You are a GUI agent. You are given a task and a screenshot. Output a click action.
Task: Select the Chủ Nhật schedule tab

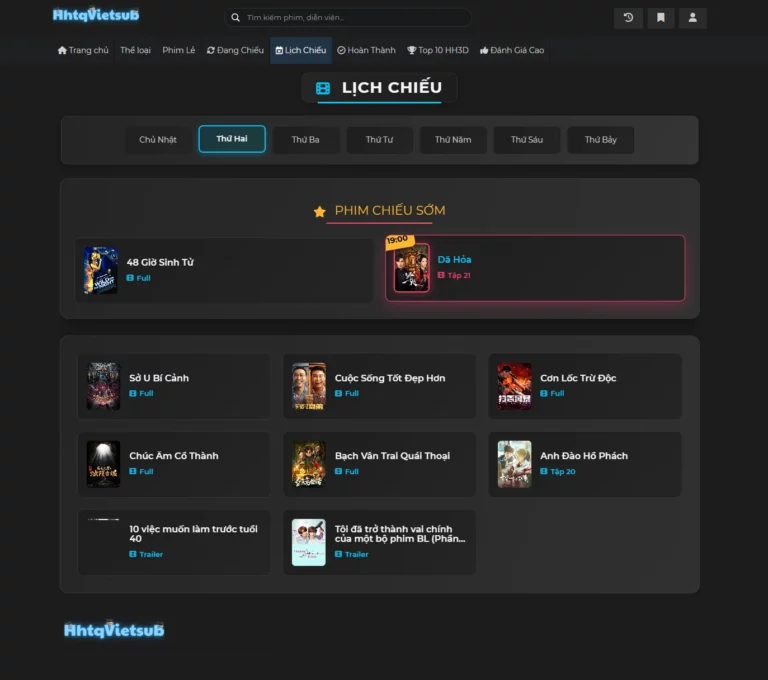(x=158, y=140)
